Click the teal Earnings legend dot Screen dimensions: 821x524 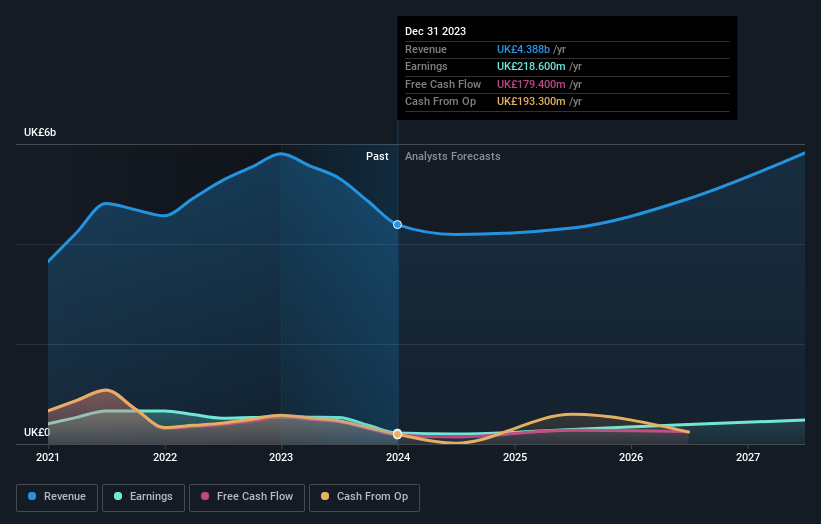[x=118, y=496]
